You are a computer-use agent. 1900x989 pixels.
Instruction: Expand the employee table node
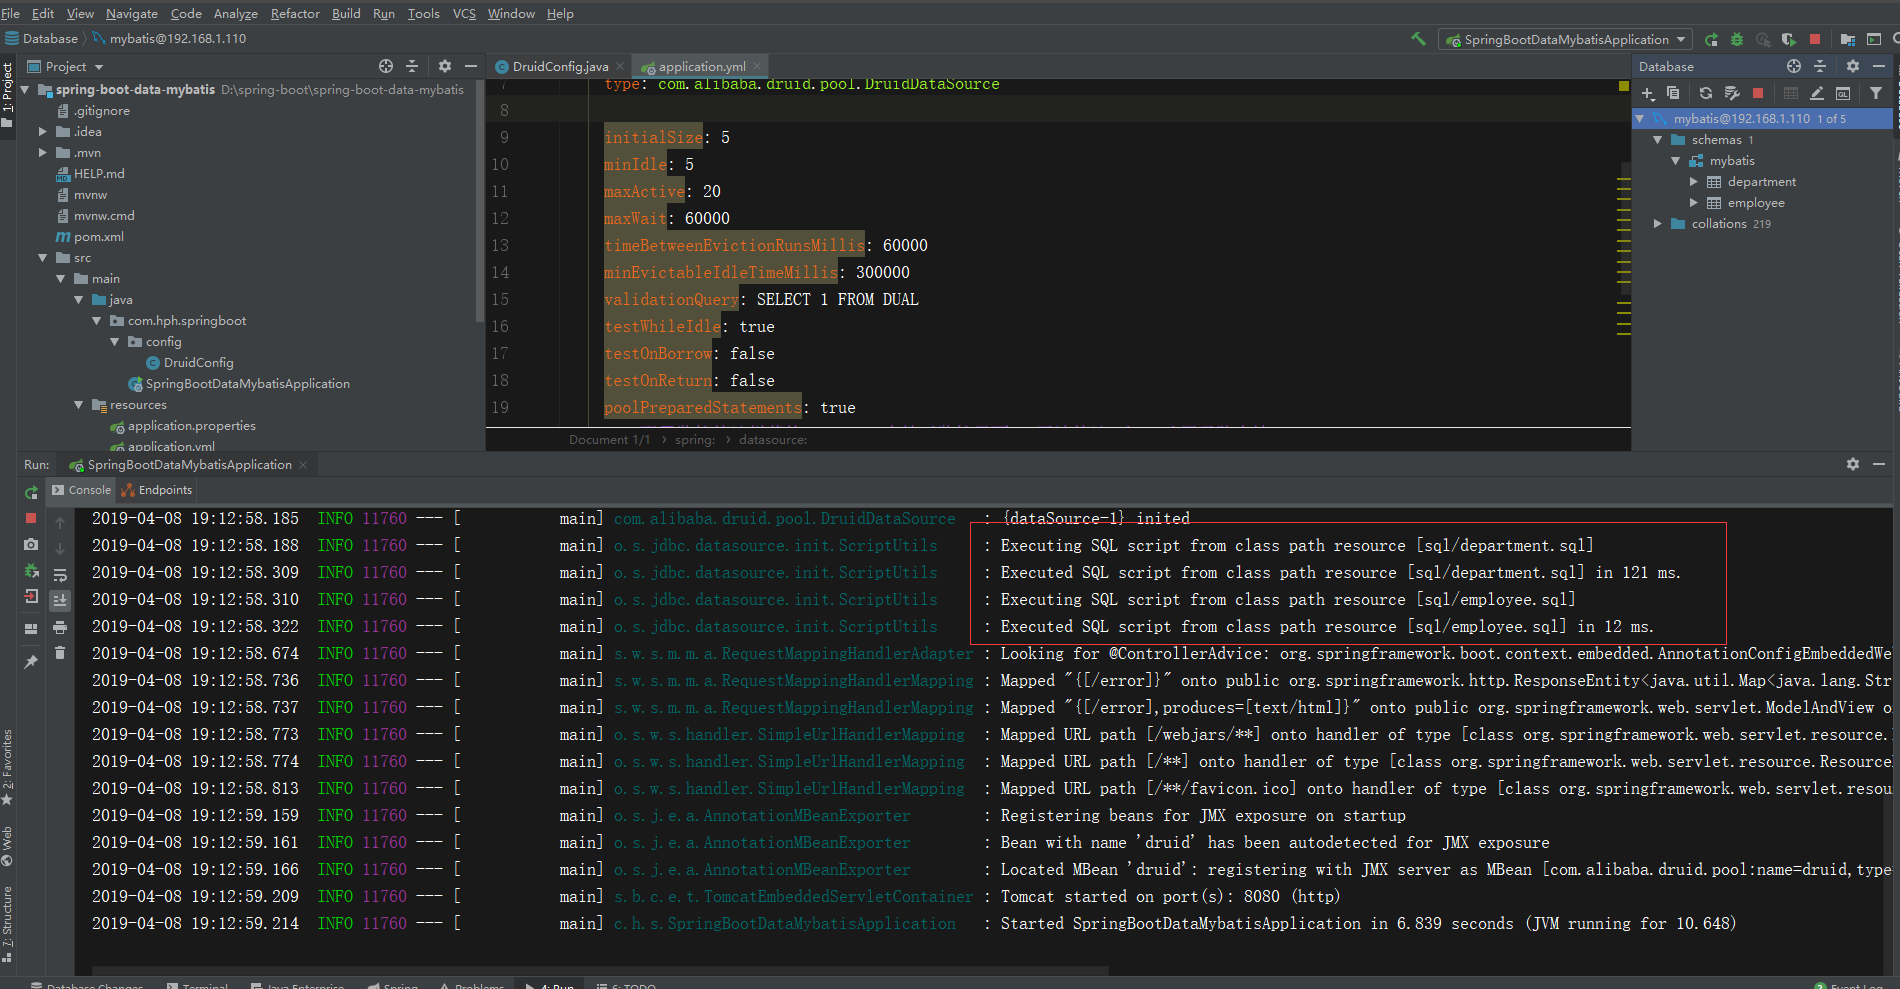[x=1694, y=202]
